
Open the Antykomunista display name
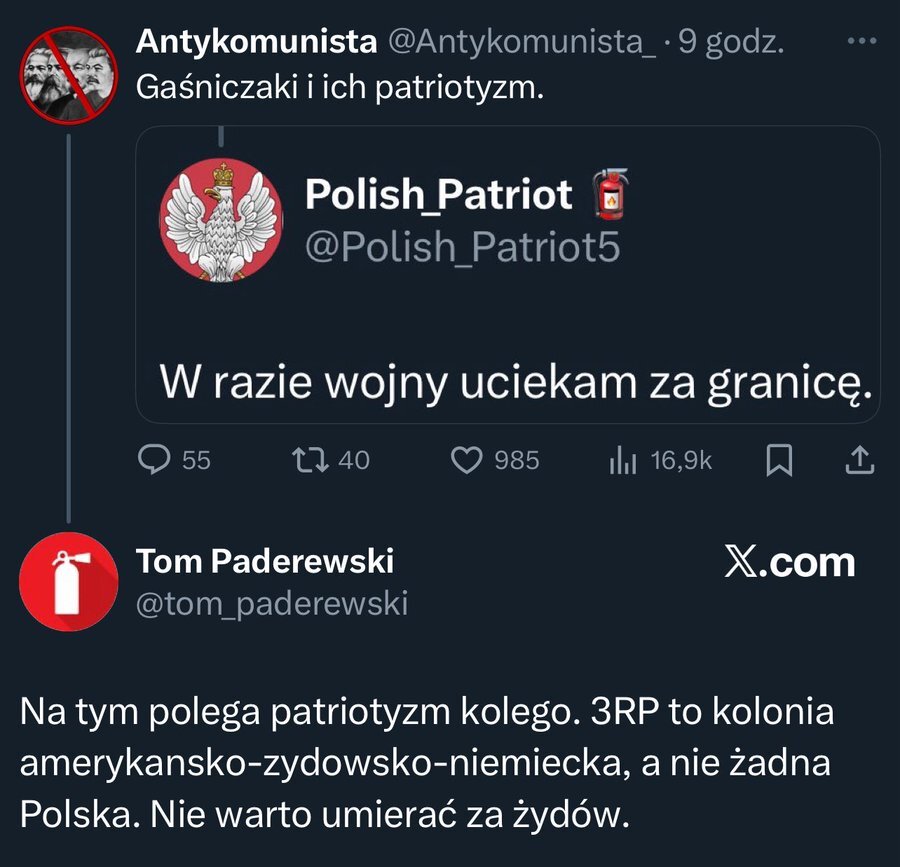[256, 42]
